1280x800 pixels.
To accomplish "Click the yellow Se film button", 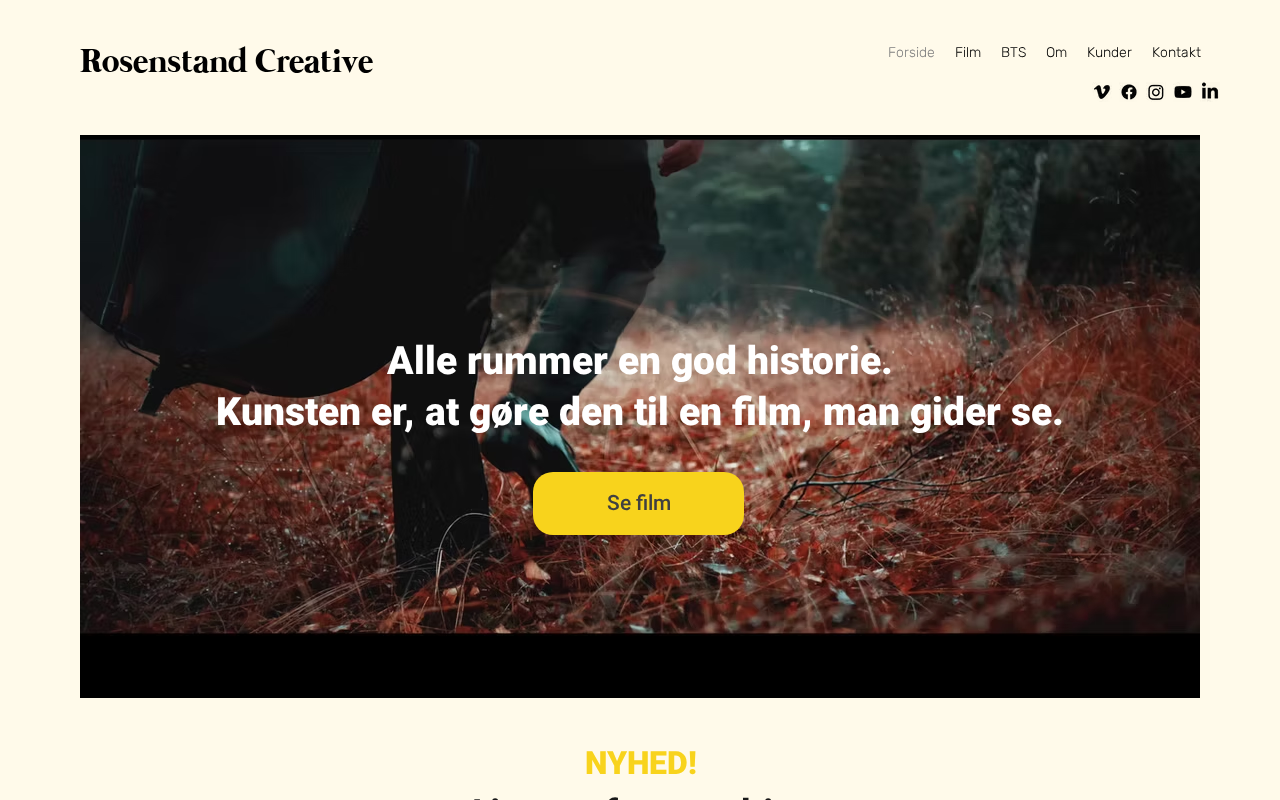I will point(638,503).
